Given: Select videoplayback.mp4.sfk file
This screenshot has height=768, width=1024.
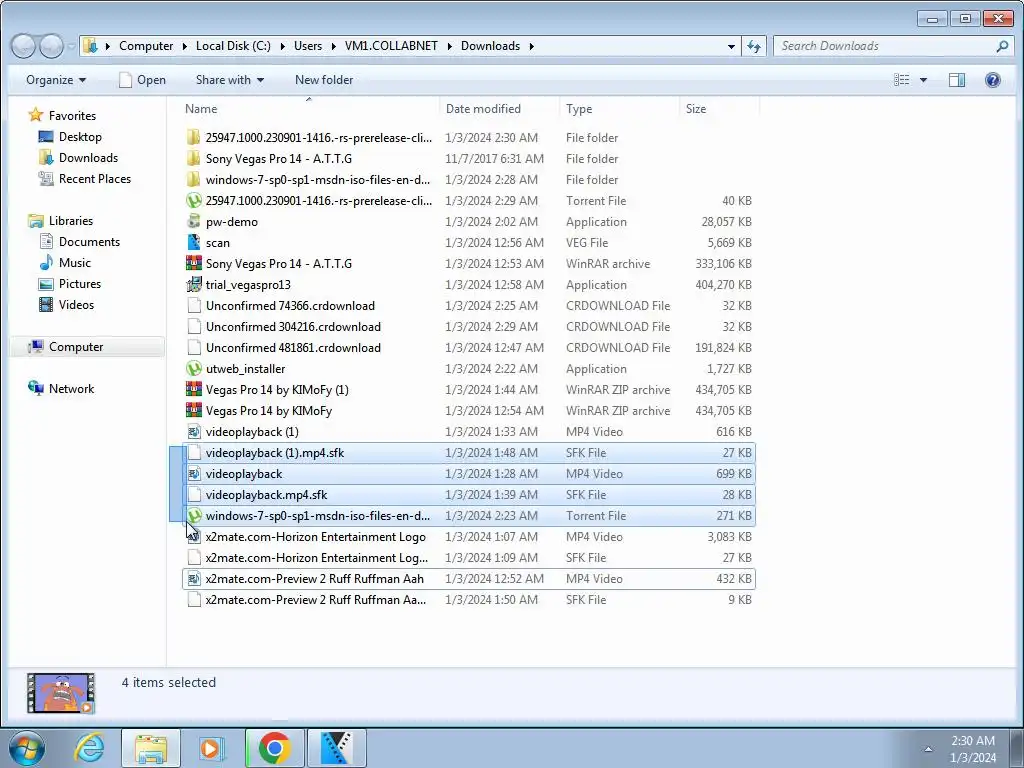Looking at the screenshot, I should (469, 494).
